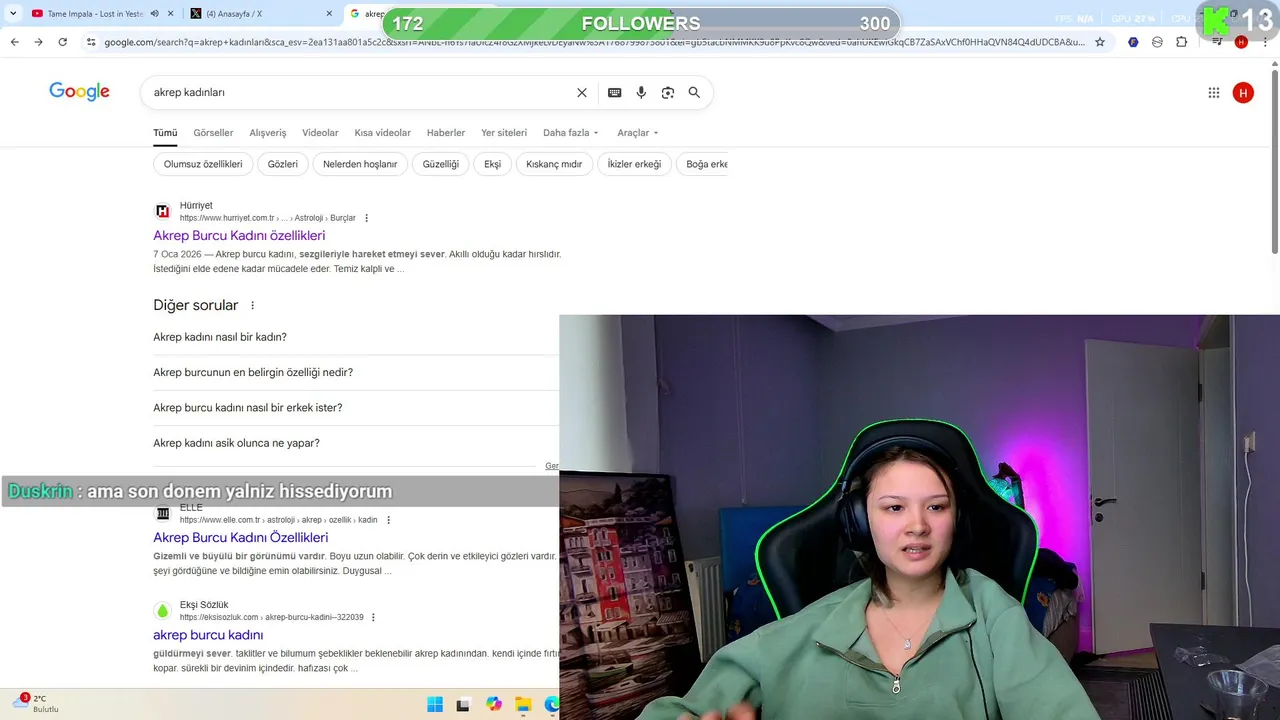Switch to the Tame Impala YouTube tab

[x=95, y=14]
